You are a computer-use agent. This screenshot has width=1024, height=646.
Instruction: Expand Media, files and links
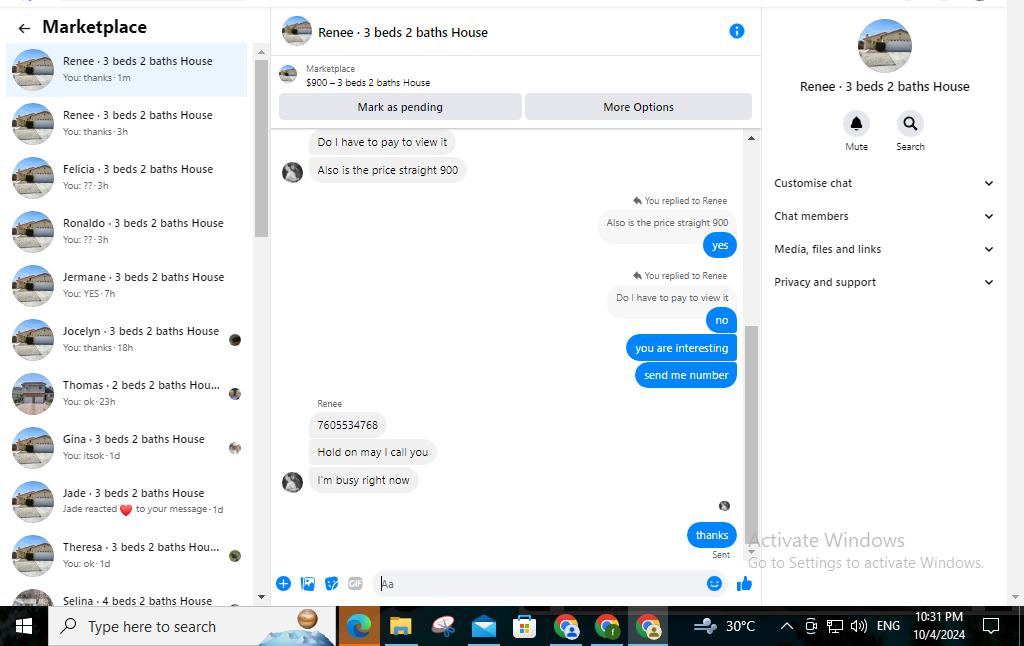pos(884,249)
